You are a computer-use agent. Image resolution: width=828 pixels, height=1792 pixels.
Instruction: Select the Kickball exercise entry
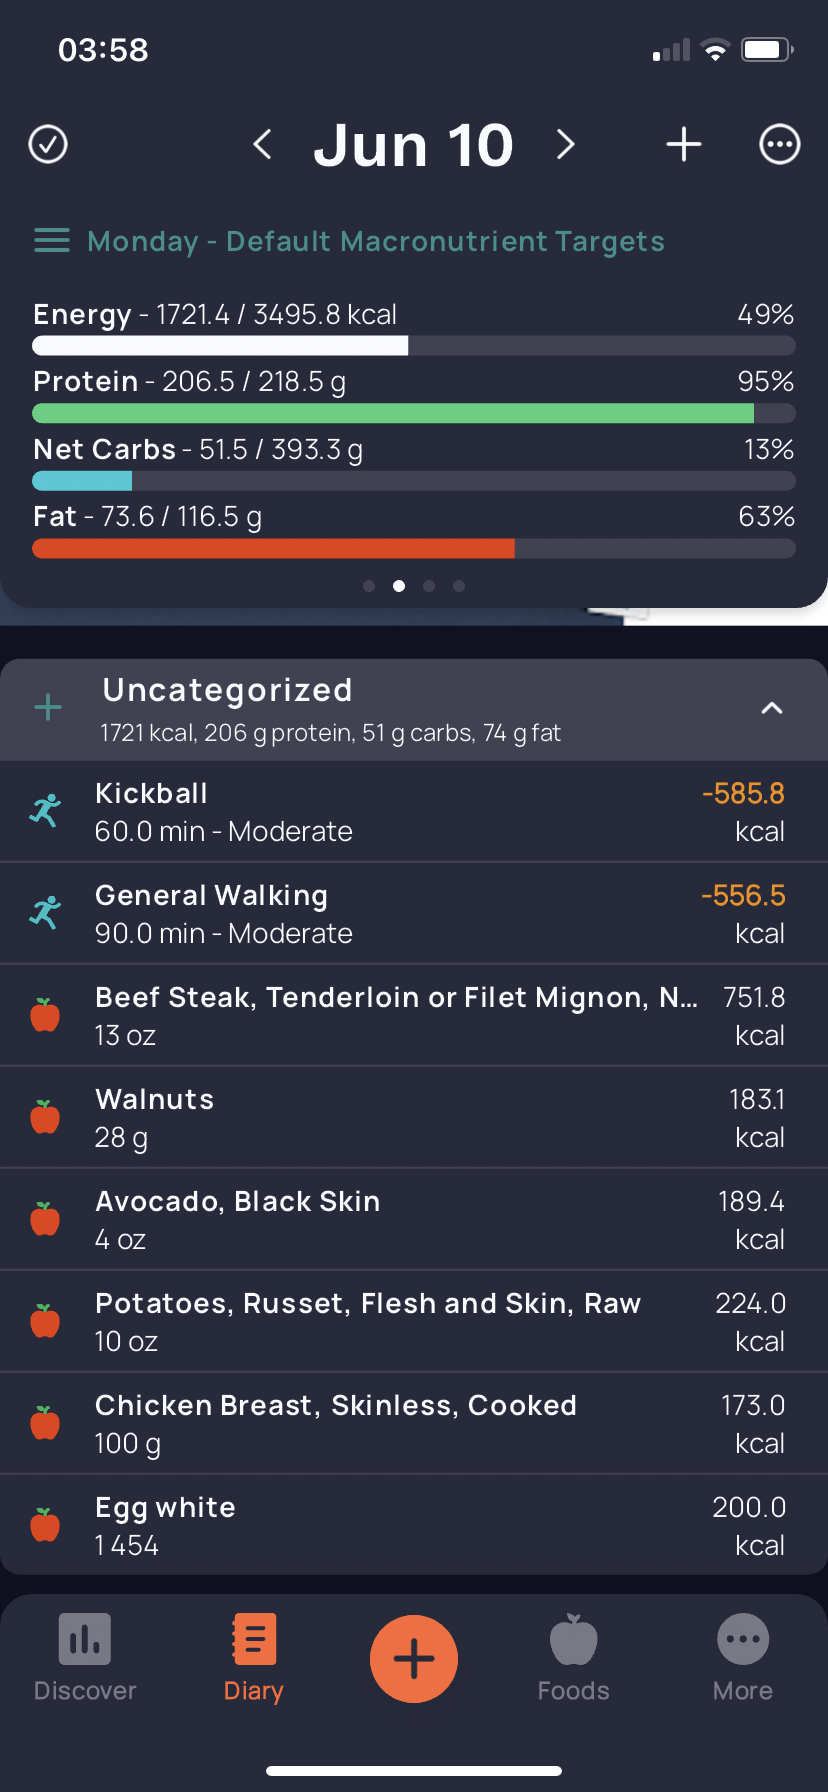click(x=414, y=812)
